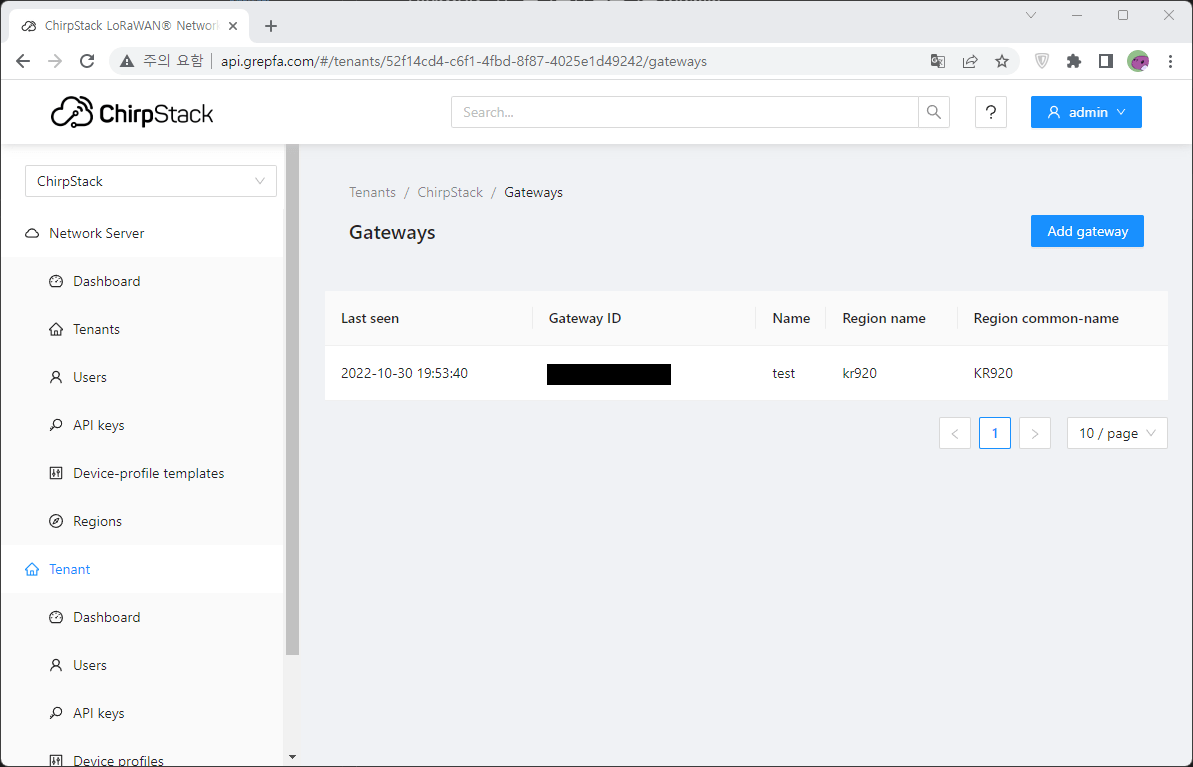Go to Tenants in Network Server menu
Viewport: 1193px width, 767px height.
(96, 329)
